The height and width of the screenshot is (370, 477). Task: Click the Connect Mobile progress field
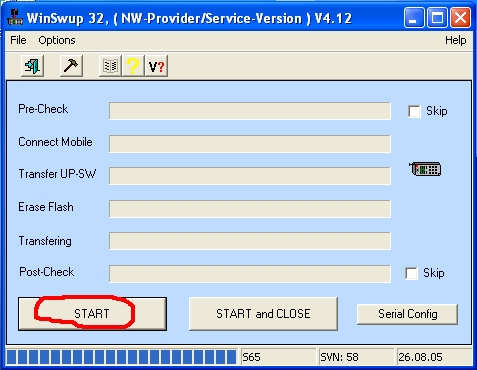pos(250,144)
